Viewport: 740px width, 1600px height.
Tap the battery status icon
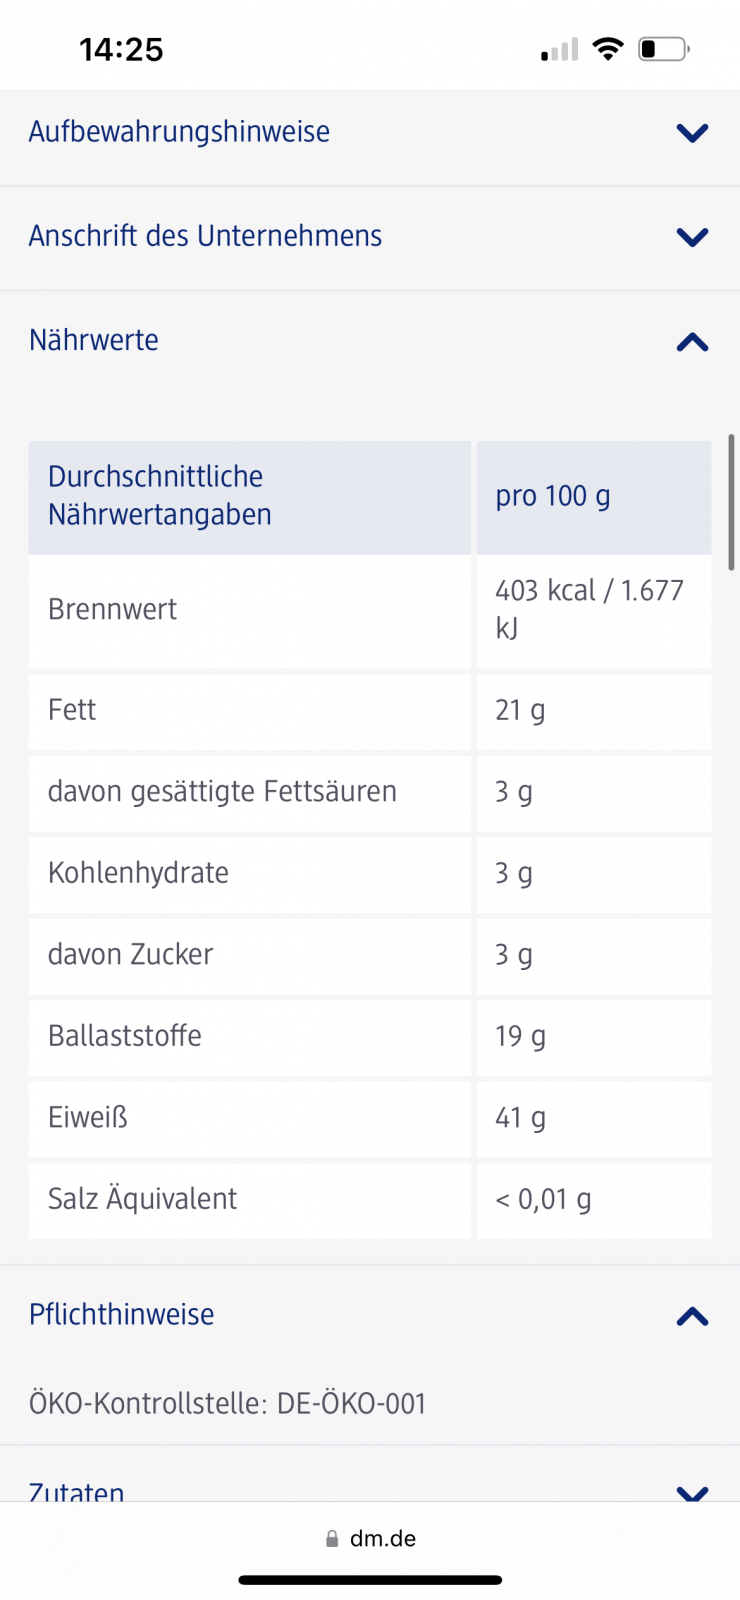pyautogui.click(x=663, y=49)
